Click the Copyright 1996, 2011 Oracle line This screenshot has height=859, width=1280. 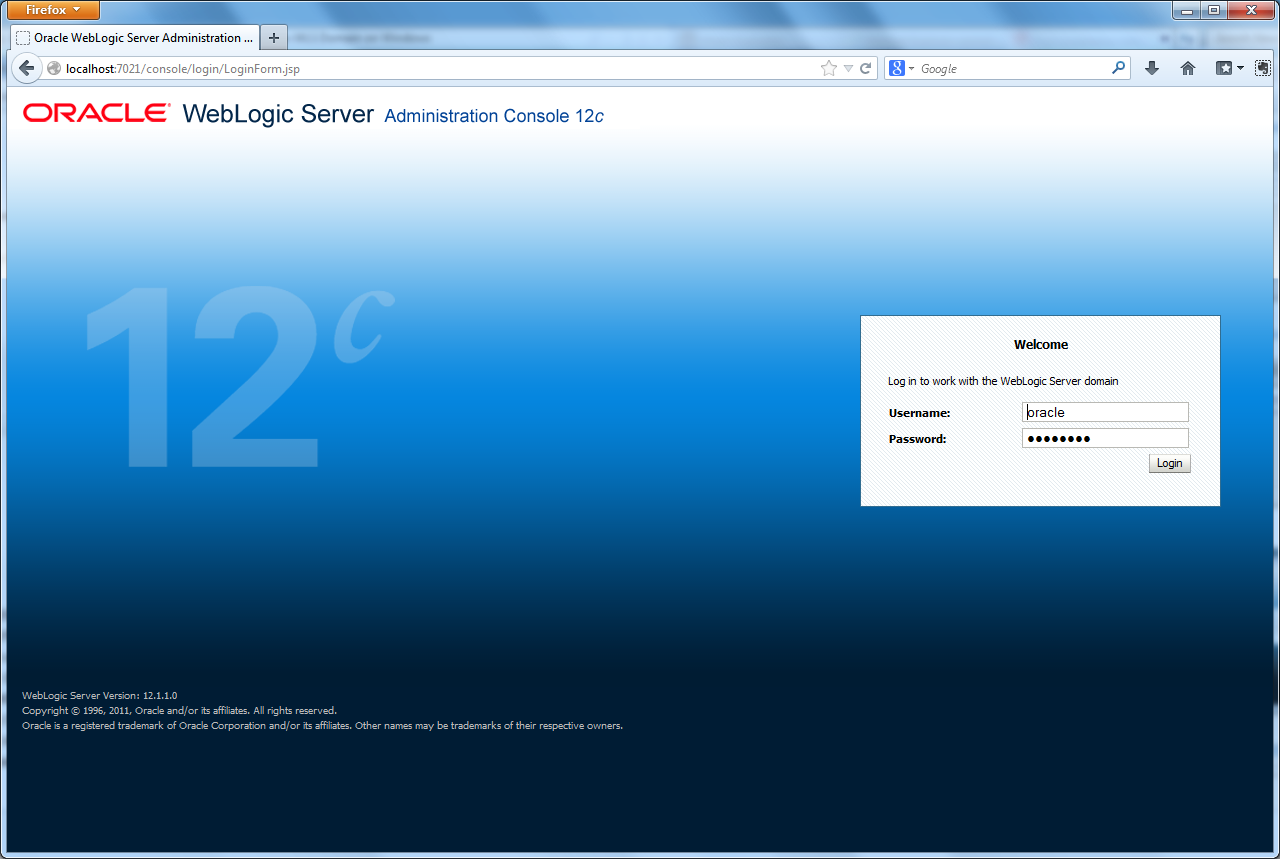tap(179, 710)
